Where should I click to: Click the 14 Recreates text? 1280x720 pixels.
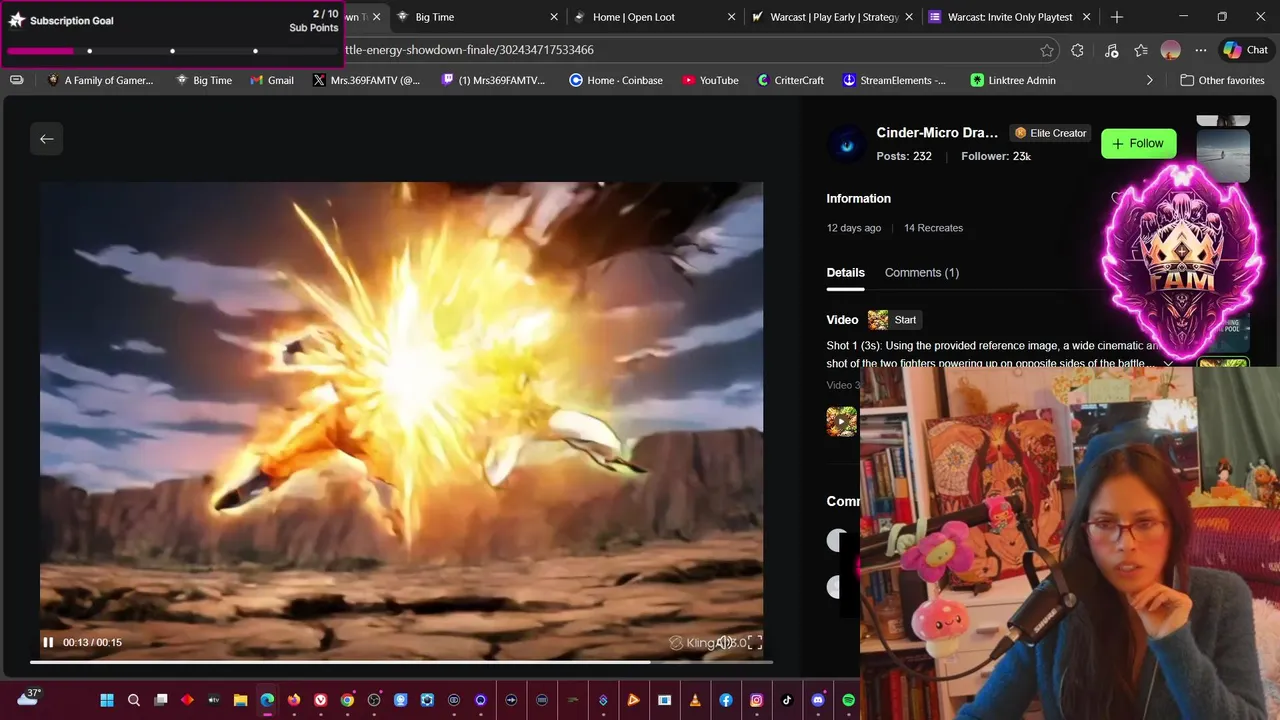point(933,228)
